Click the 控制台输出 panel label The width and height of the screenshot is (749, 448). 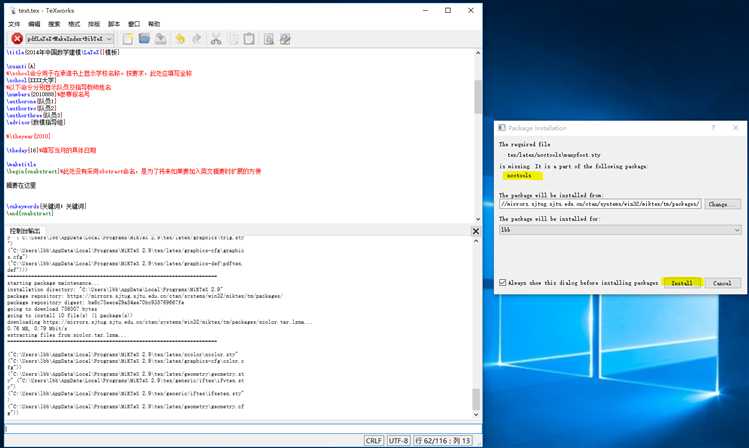coord(25,231)
